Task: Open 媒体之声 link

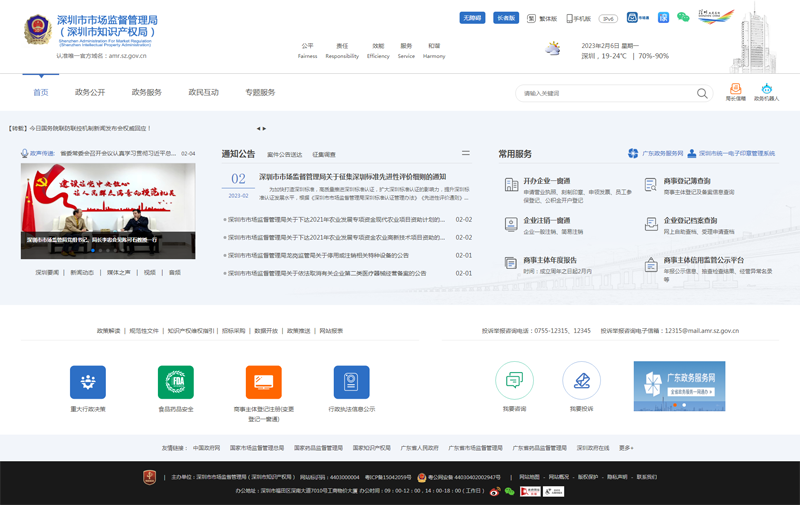Action: (119, 272)
